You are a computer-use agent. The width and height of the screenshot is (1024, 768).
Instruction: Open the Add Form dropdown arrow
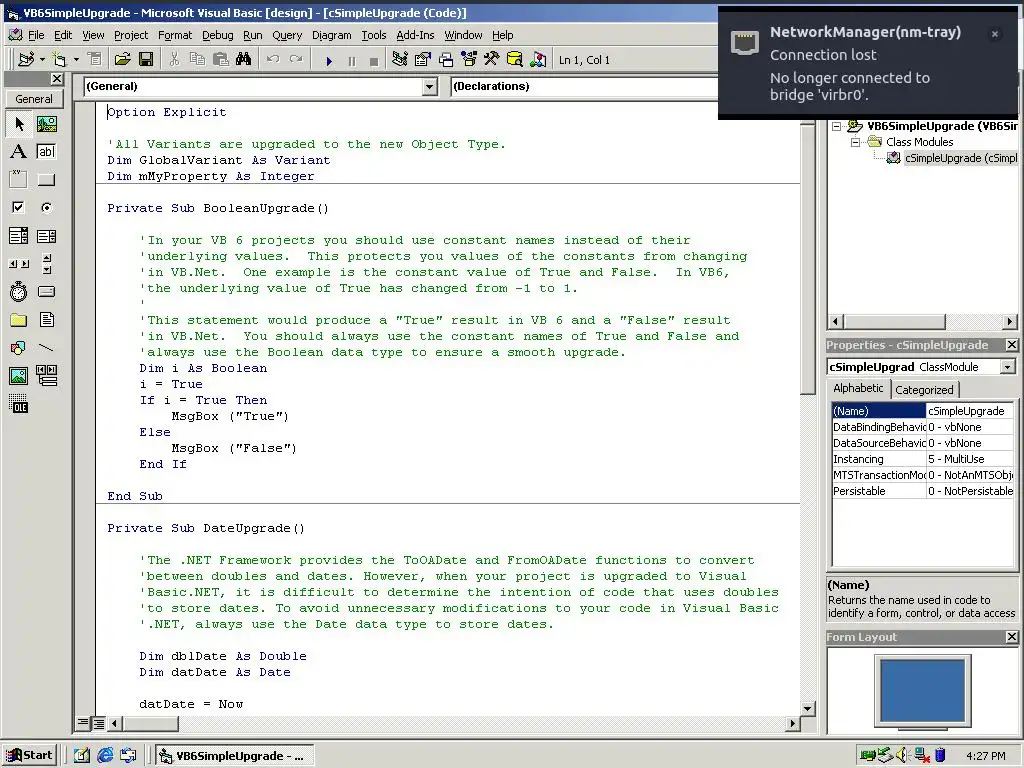point(76,59)
